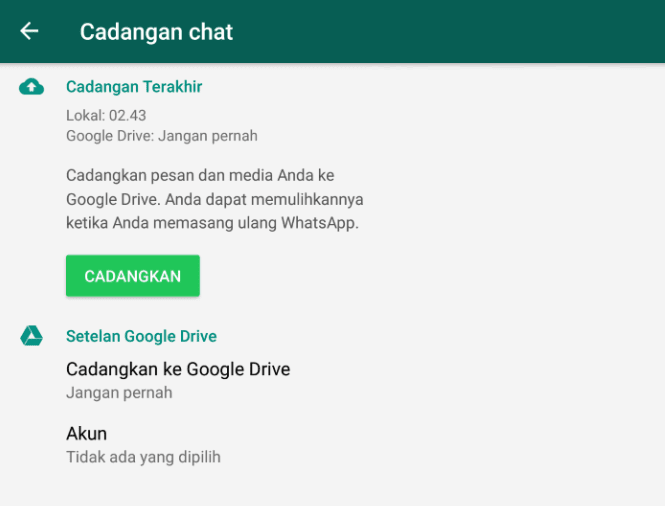Click the Cadangan Terakhir heading

134,87
